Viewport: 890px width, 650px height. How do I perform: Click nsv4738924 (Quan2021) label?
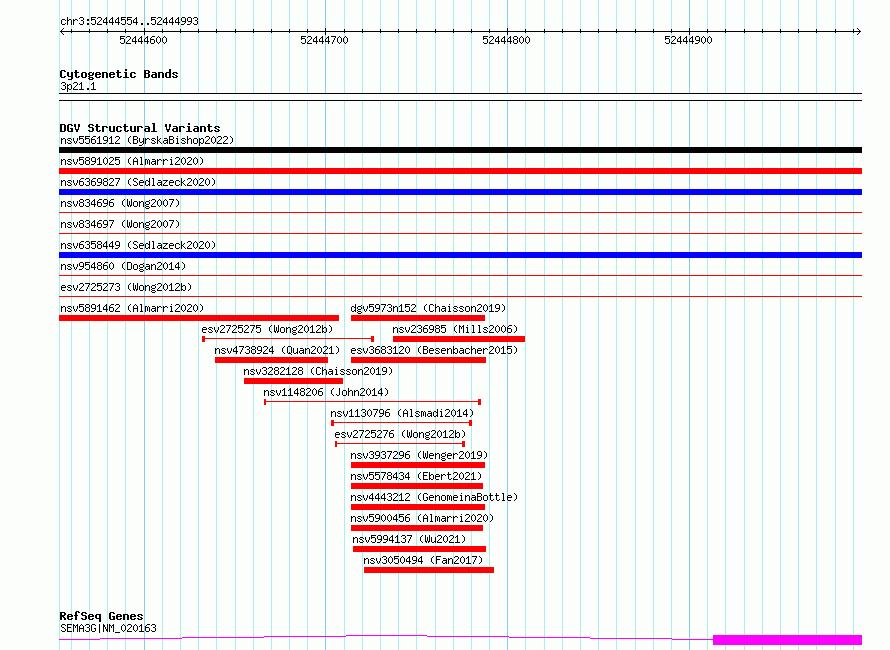click(277, 350)
